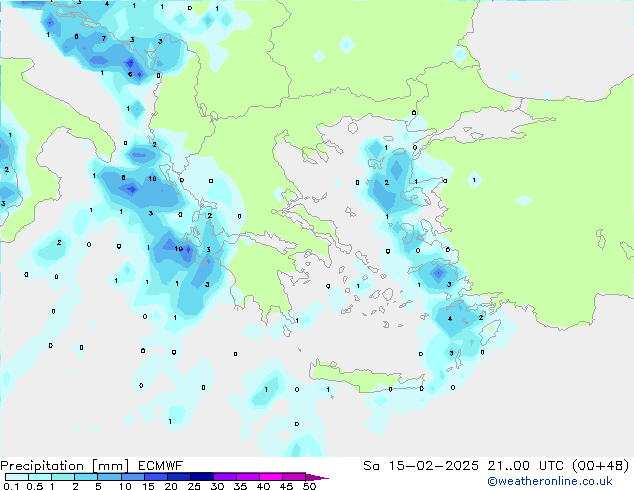Click the '50' legend scale number
Screen dimensions: 634x490
tap(310, 486)
